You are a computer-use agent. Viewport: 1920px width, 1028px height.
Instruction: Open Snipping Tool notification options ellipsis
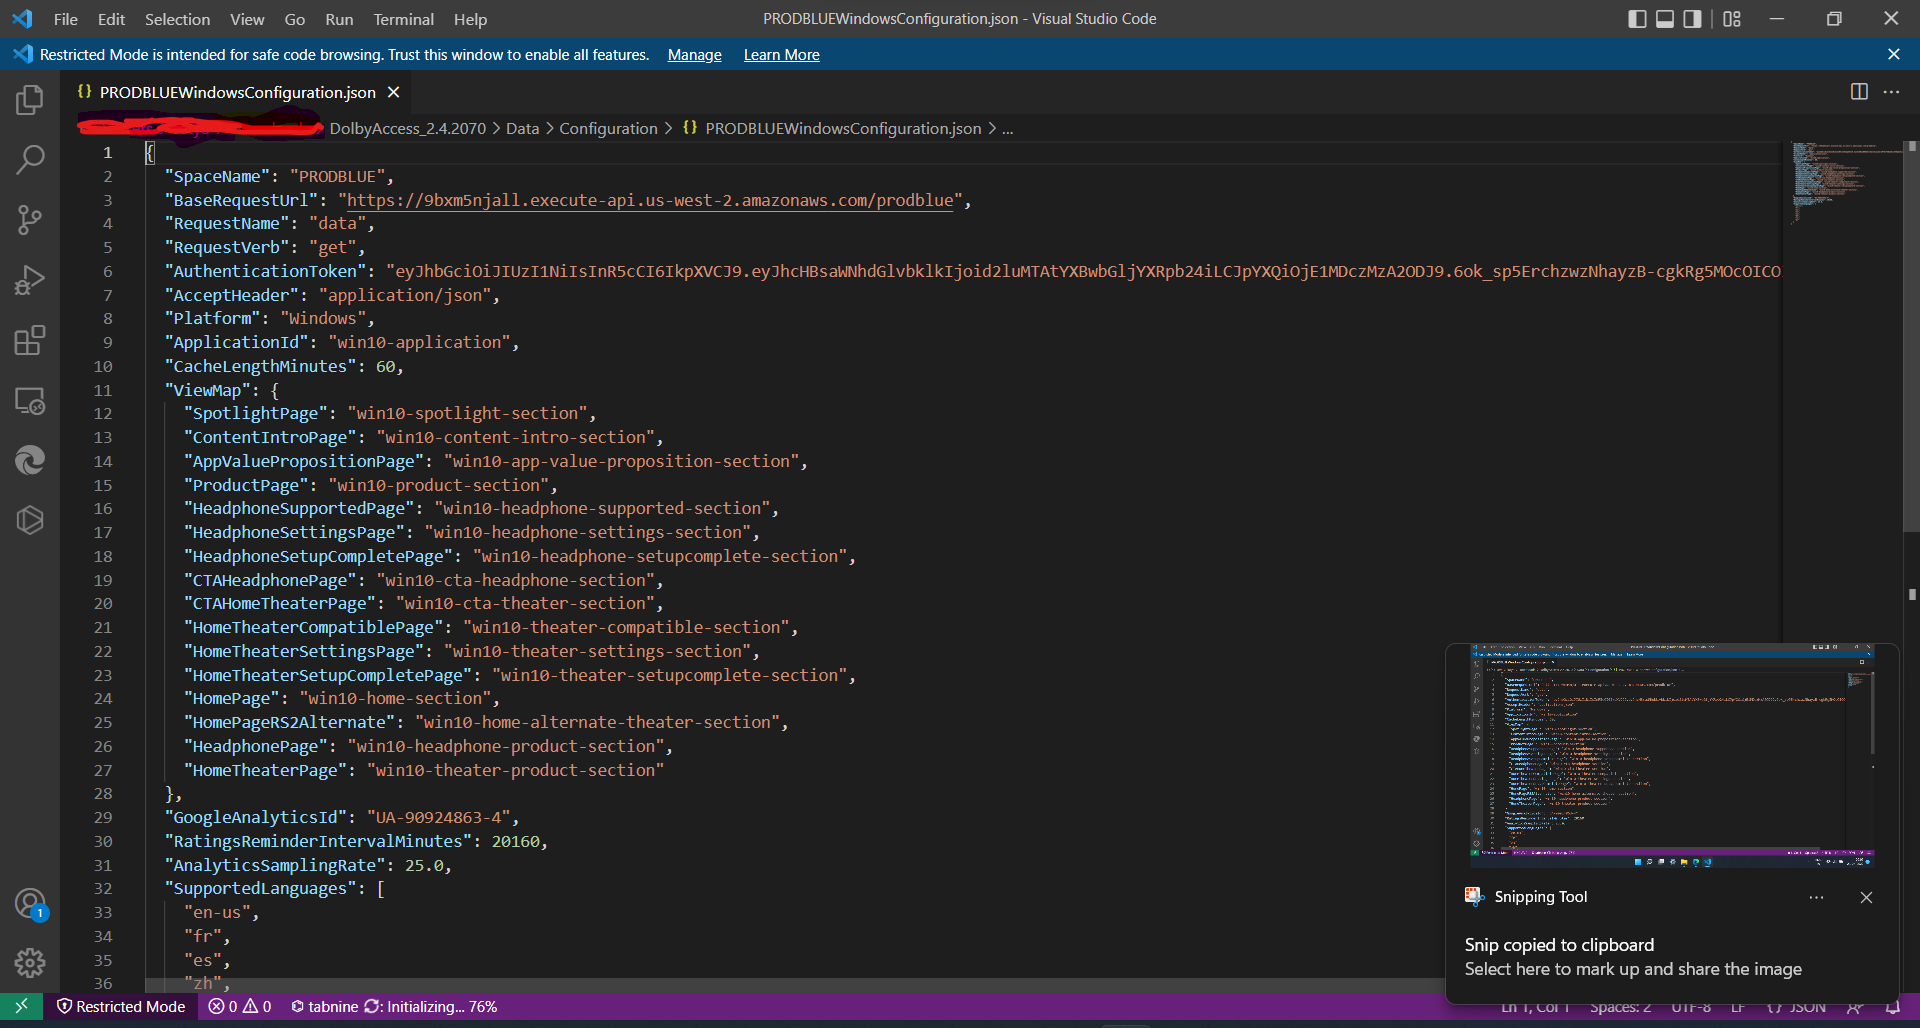(x=1816, y=897)
